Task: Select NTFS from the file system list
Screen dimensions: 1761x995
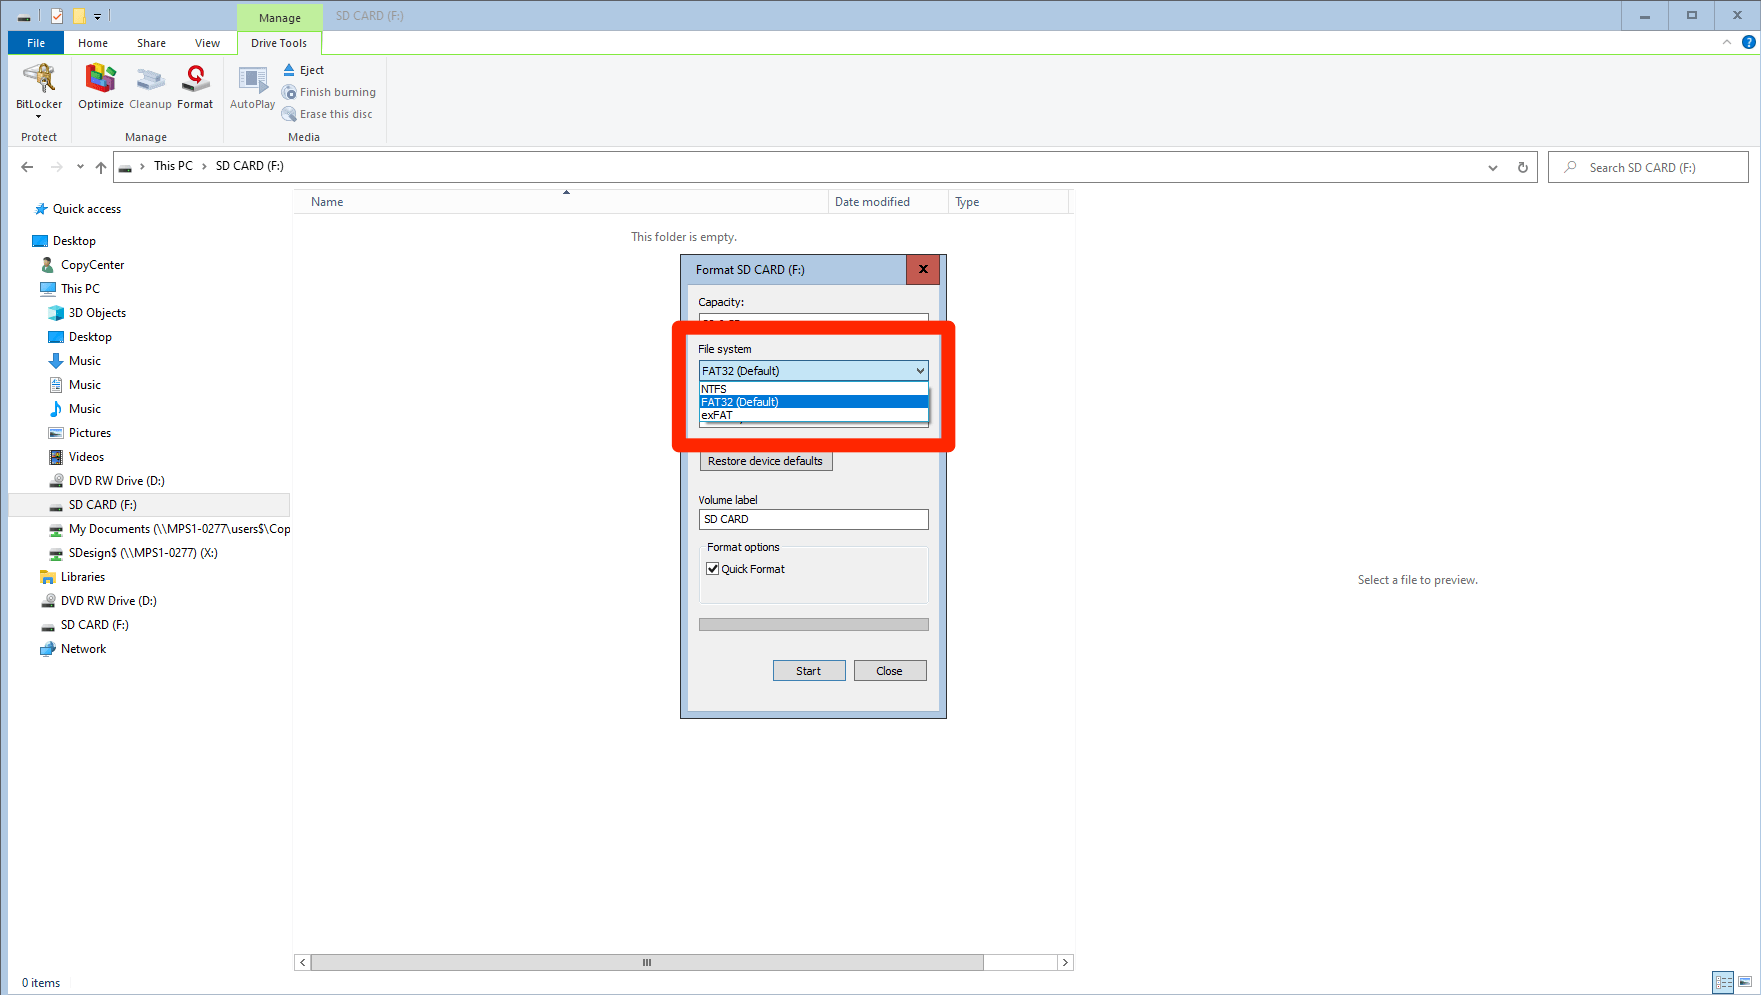Action: [x=714, y=388]
